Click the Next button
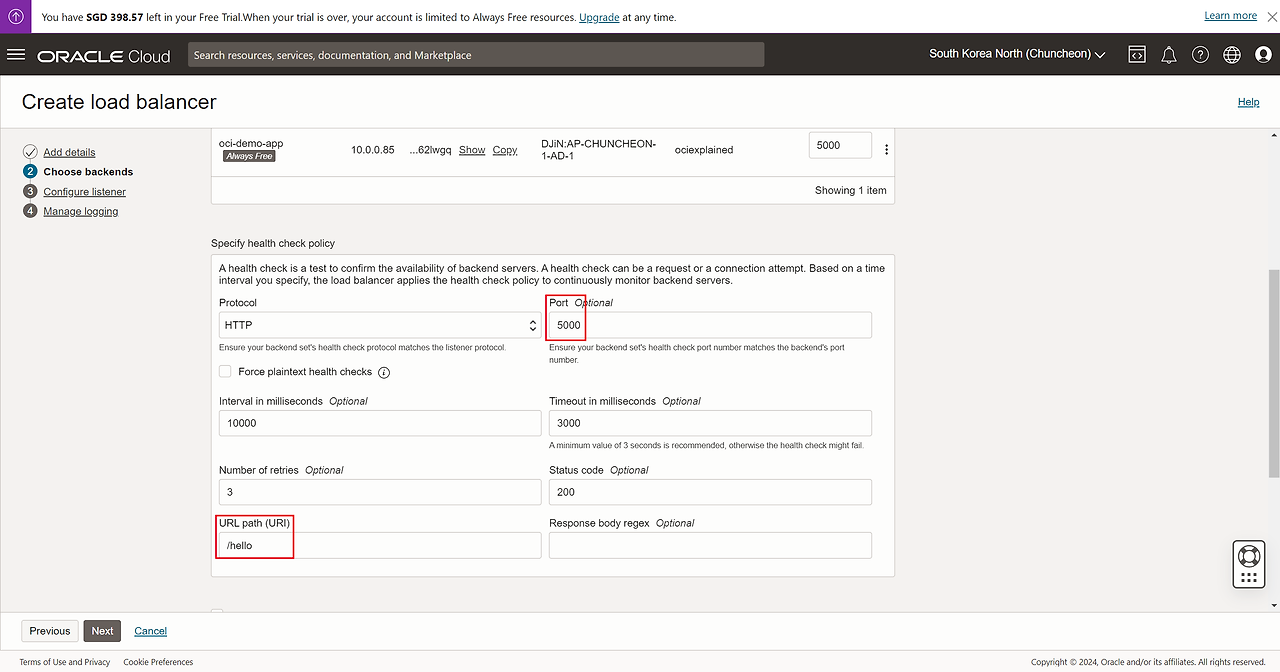The image size is (1280, 672). [102, 631]
